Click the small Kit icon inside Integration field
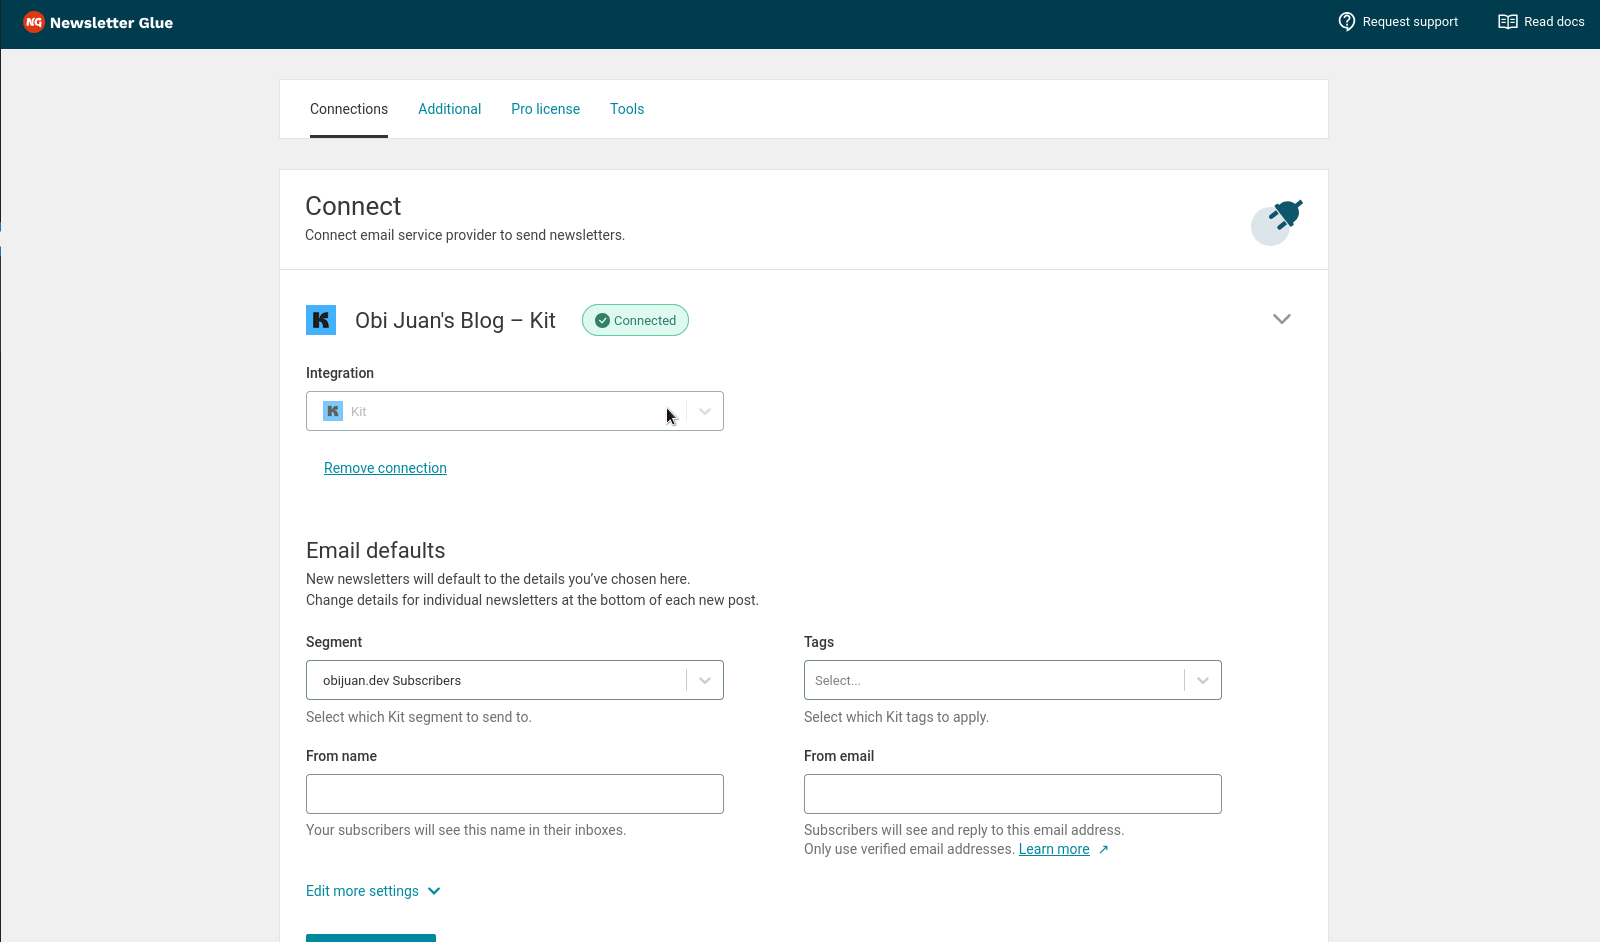The width and height of the screenshot is (1600, 942). (333, 411)
